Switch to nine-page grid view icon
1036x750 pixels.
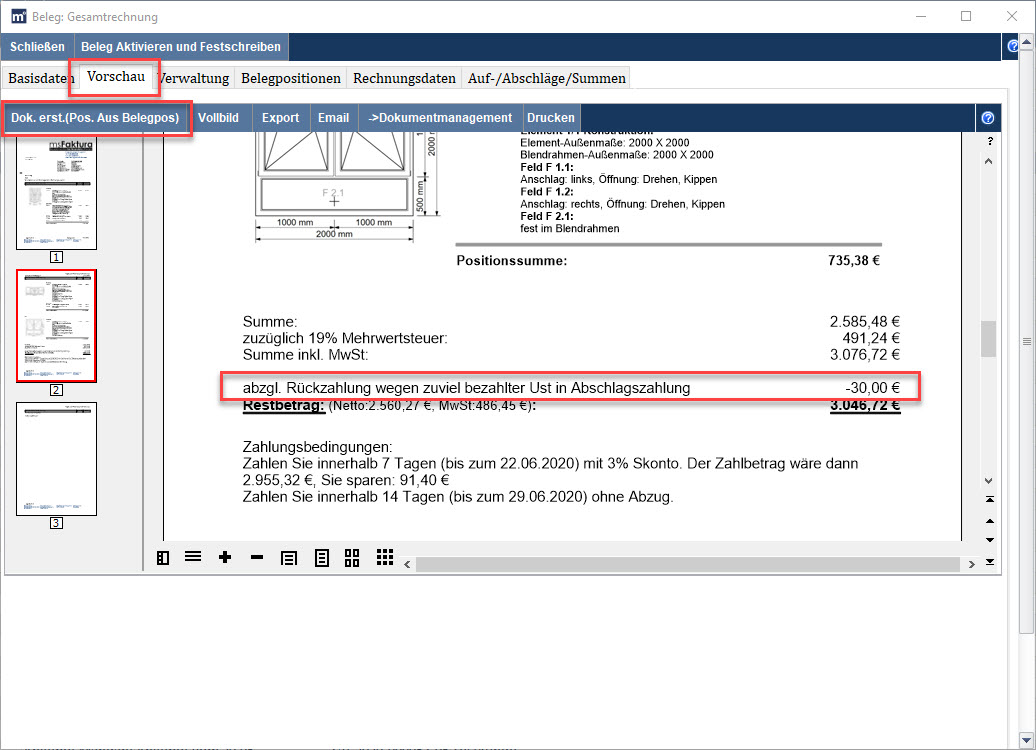[385, 557]
